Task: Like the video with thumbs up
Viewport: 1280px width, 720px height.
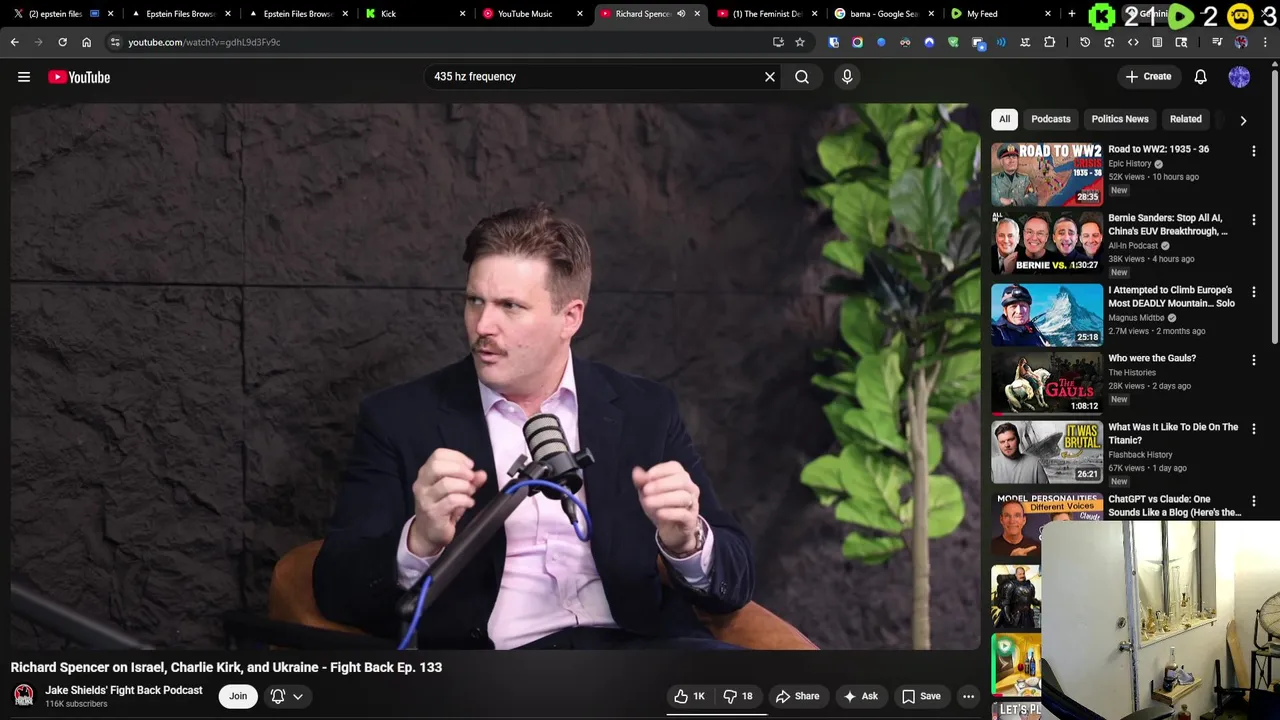Action: pos(689,696)
